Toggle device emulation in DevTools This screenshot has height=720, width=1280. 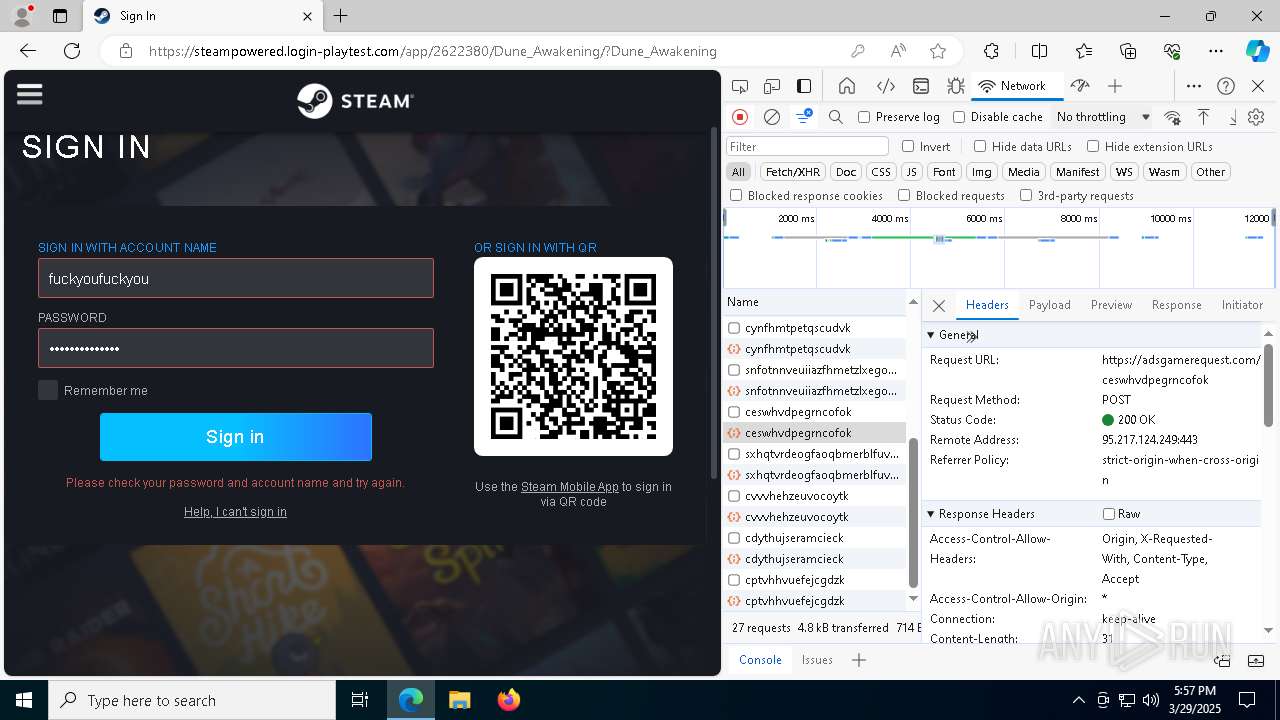(x=772, y=86)
